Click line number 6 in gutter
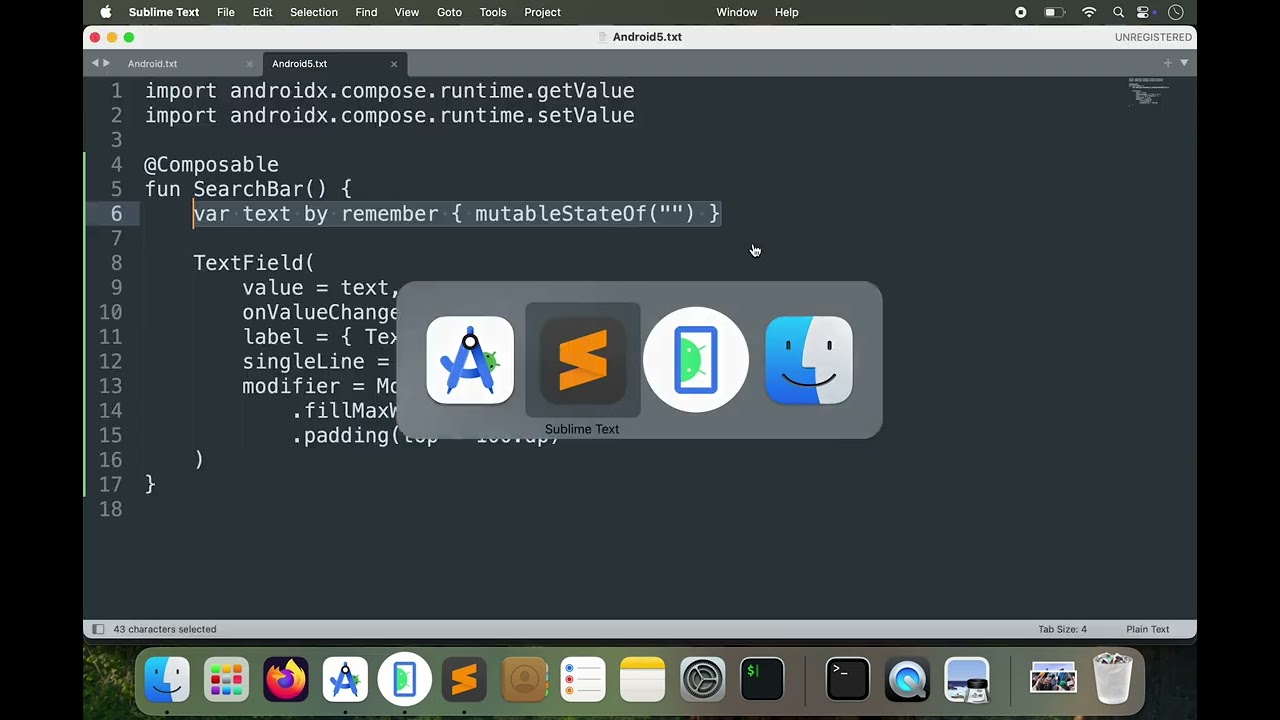The image size is (1280, 720). tap(117, 214)
